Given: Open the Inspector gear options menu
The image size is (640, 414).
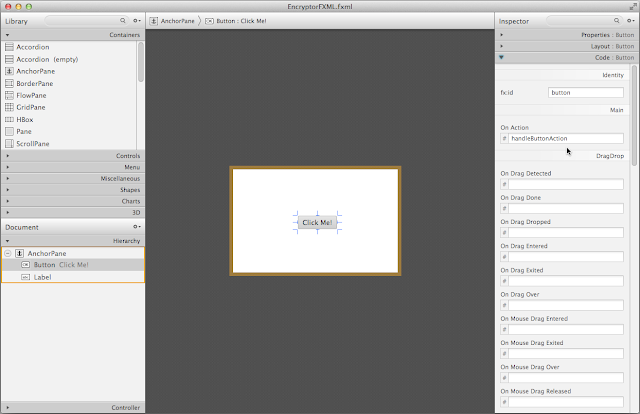Looking at the screenshot, I should tap(631, 20).
